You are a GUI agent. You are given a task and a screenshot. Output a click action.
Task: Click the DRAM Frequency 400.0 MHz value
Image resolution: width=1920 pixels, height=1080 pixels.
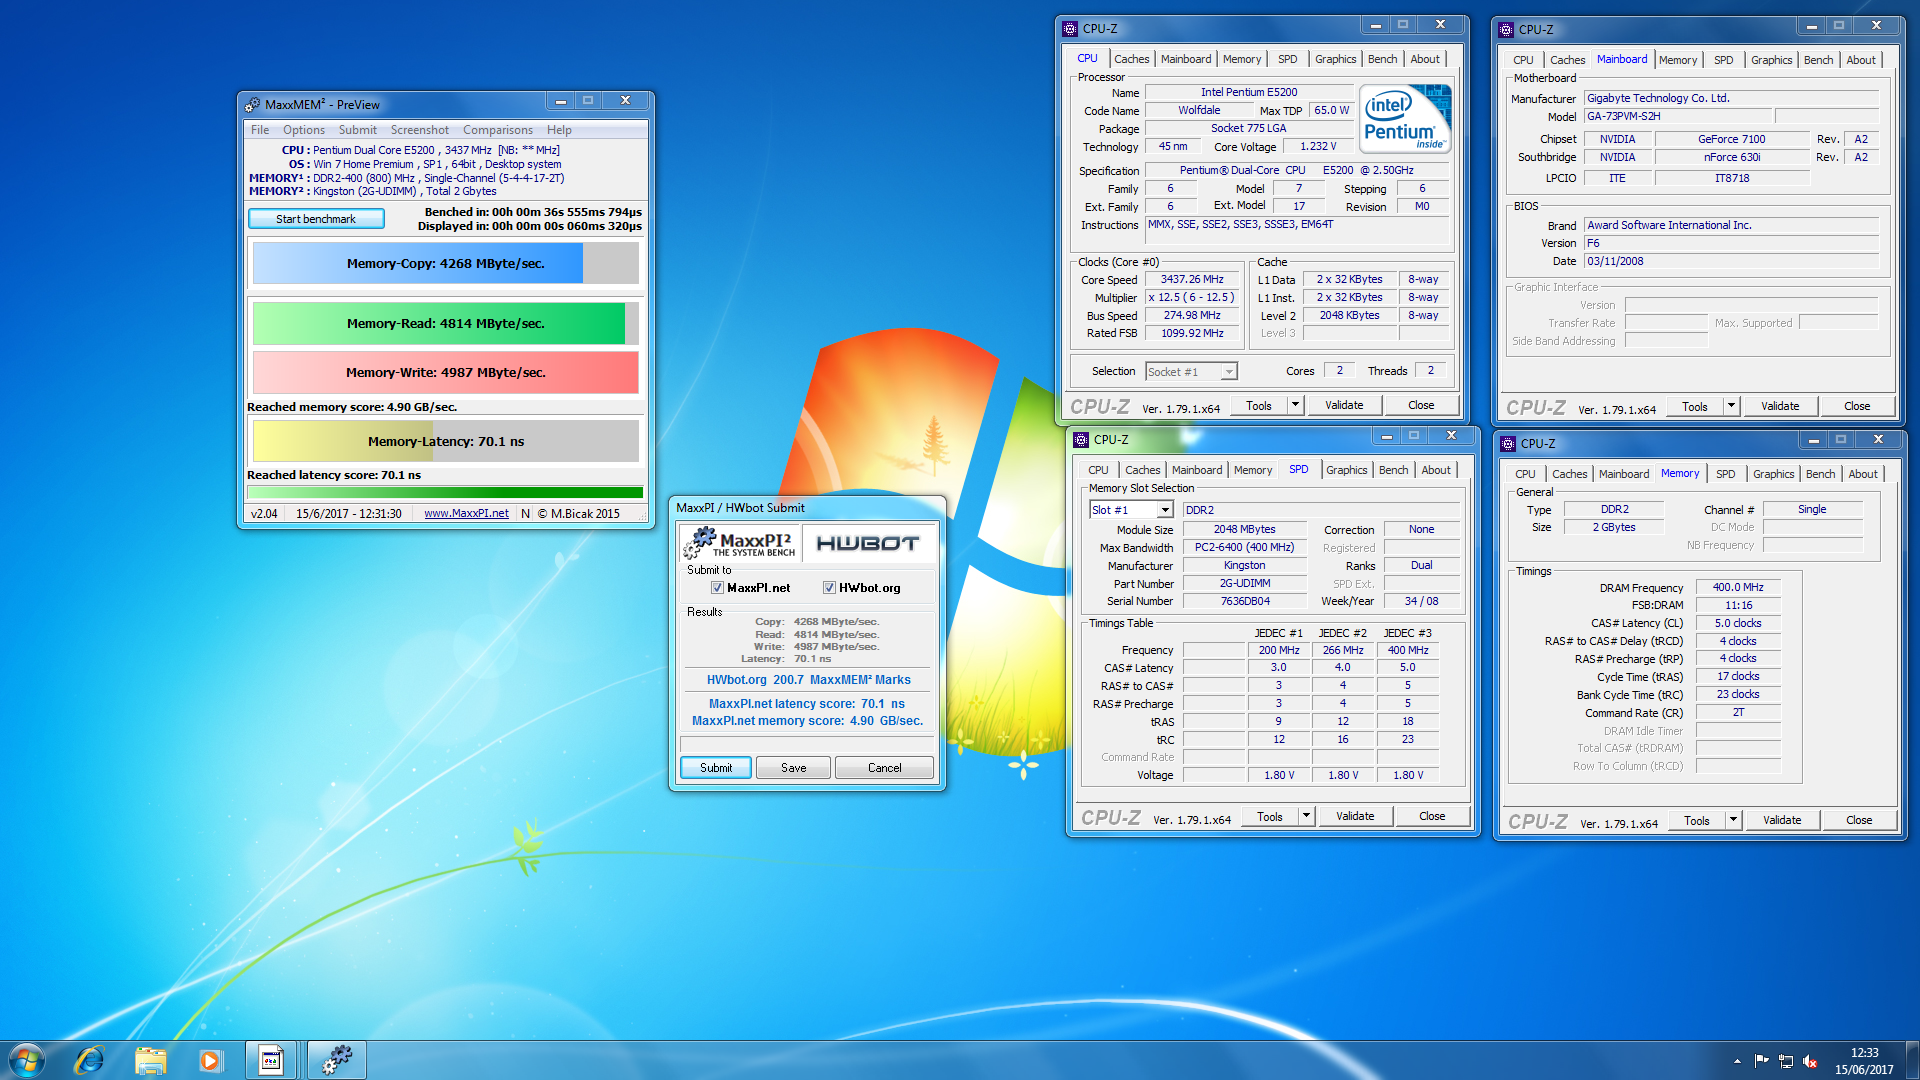click(1738, 588)
